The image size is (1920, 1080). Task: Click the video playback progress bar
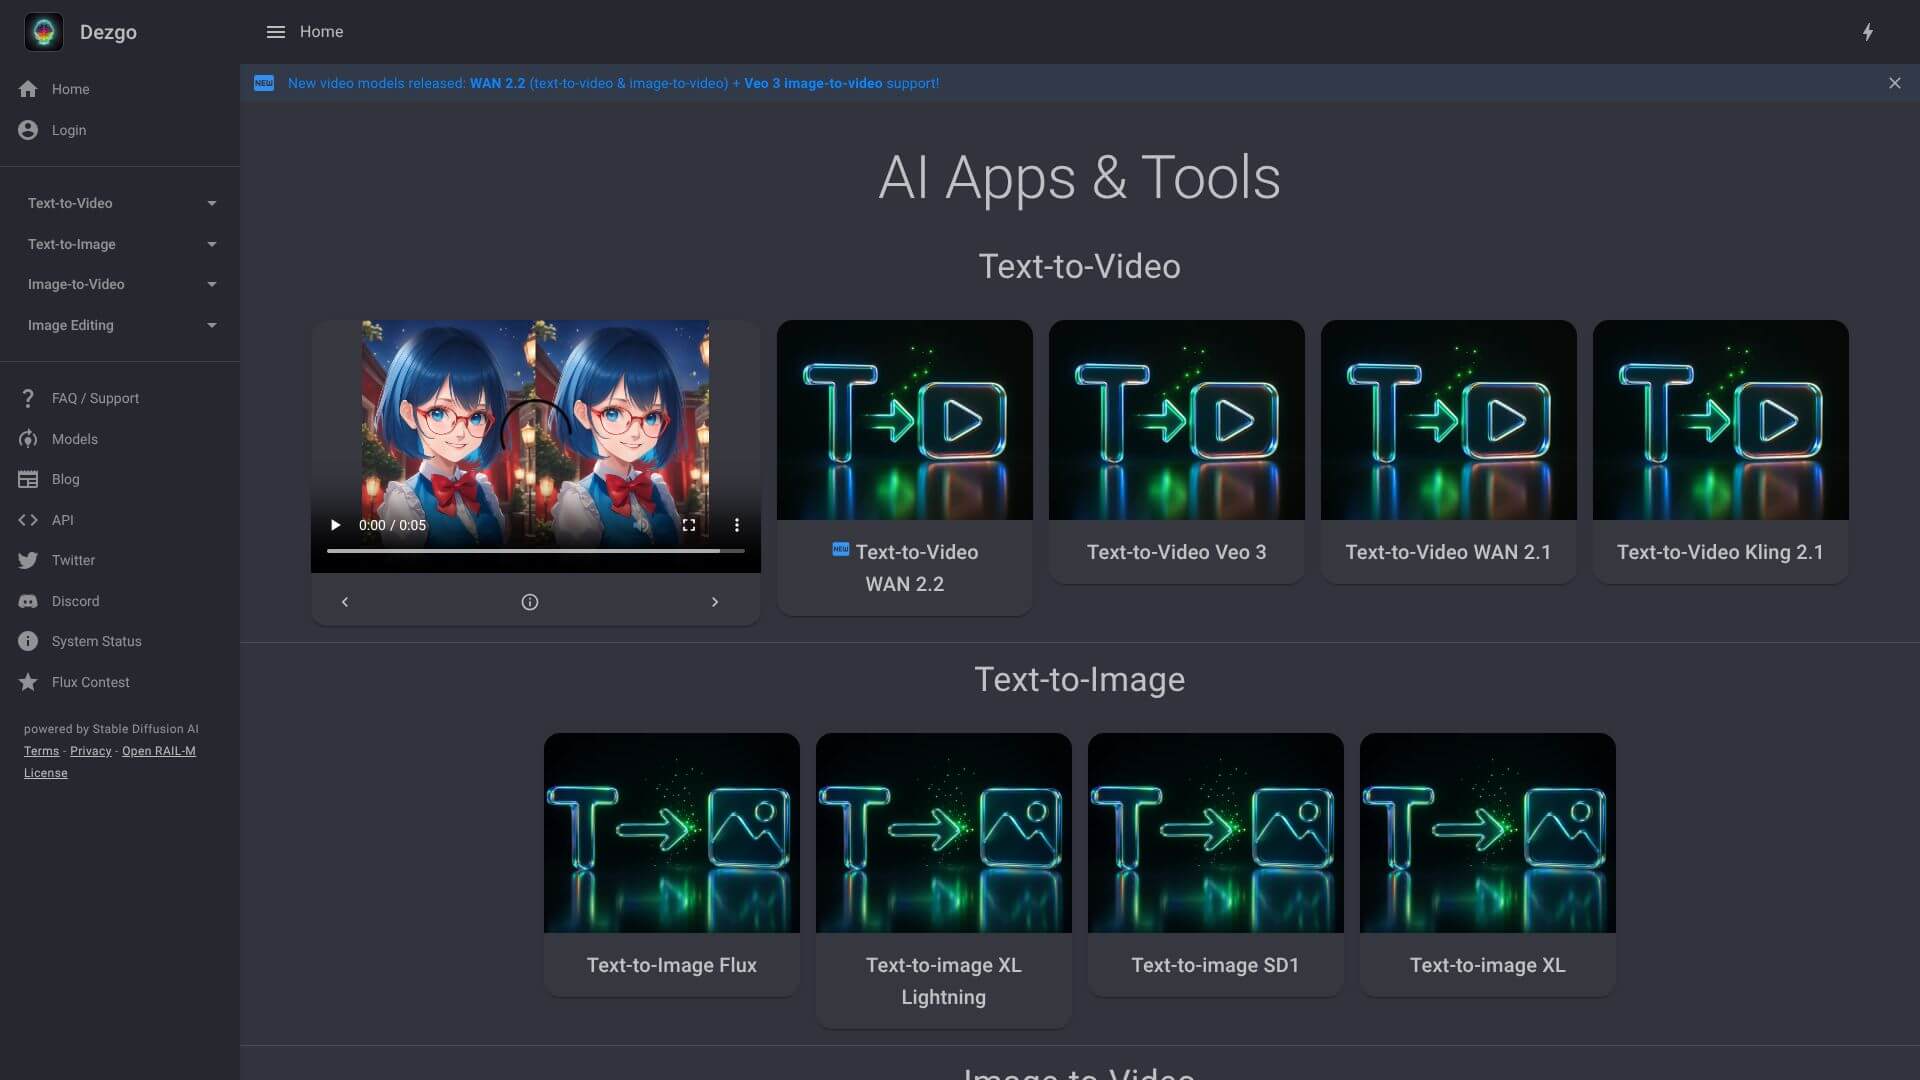(x=535, y=550)
